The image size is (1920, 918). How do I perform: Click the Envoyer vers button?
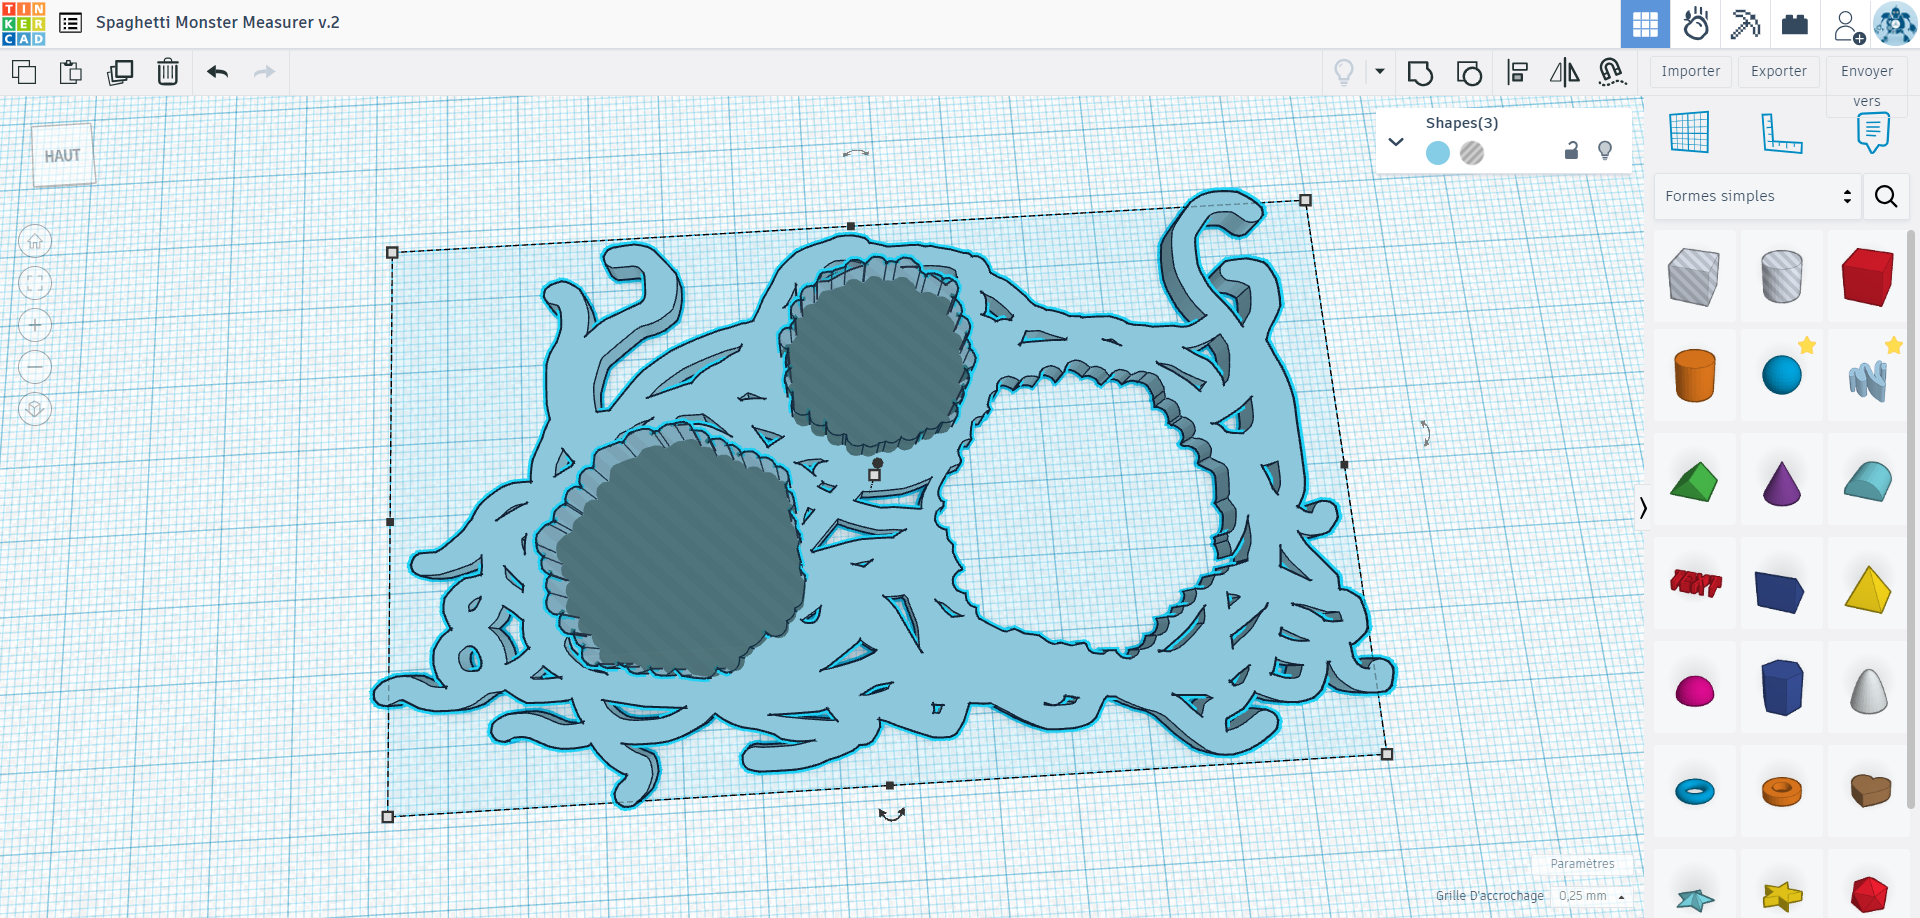[x=1867, y=84]
